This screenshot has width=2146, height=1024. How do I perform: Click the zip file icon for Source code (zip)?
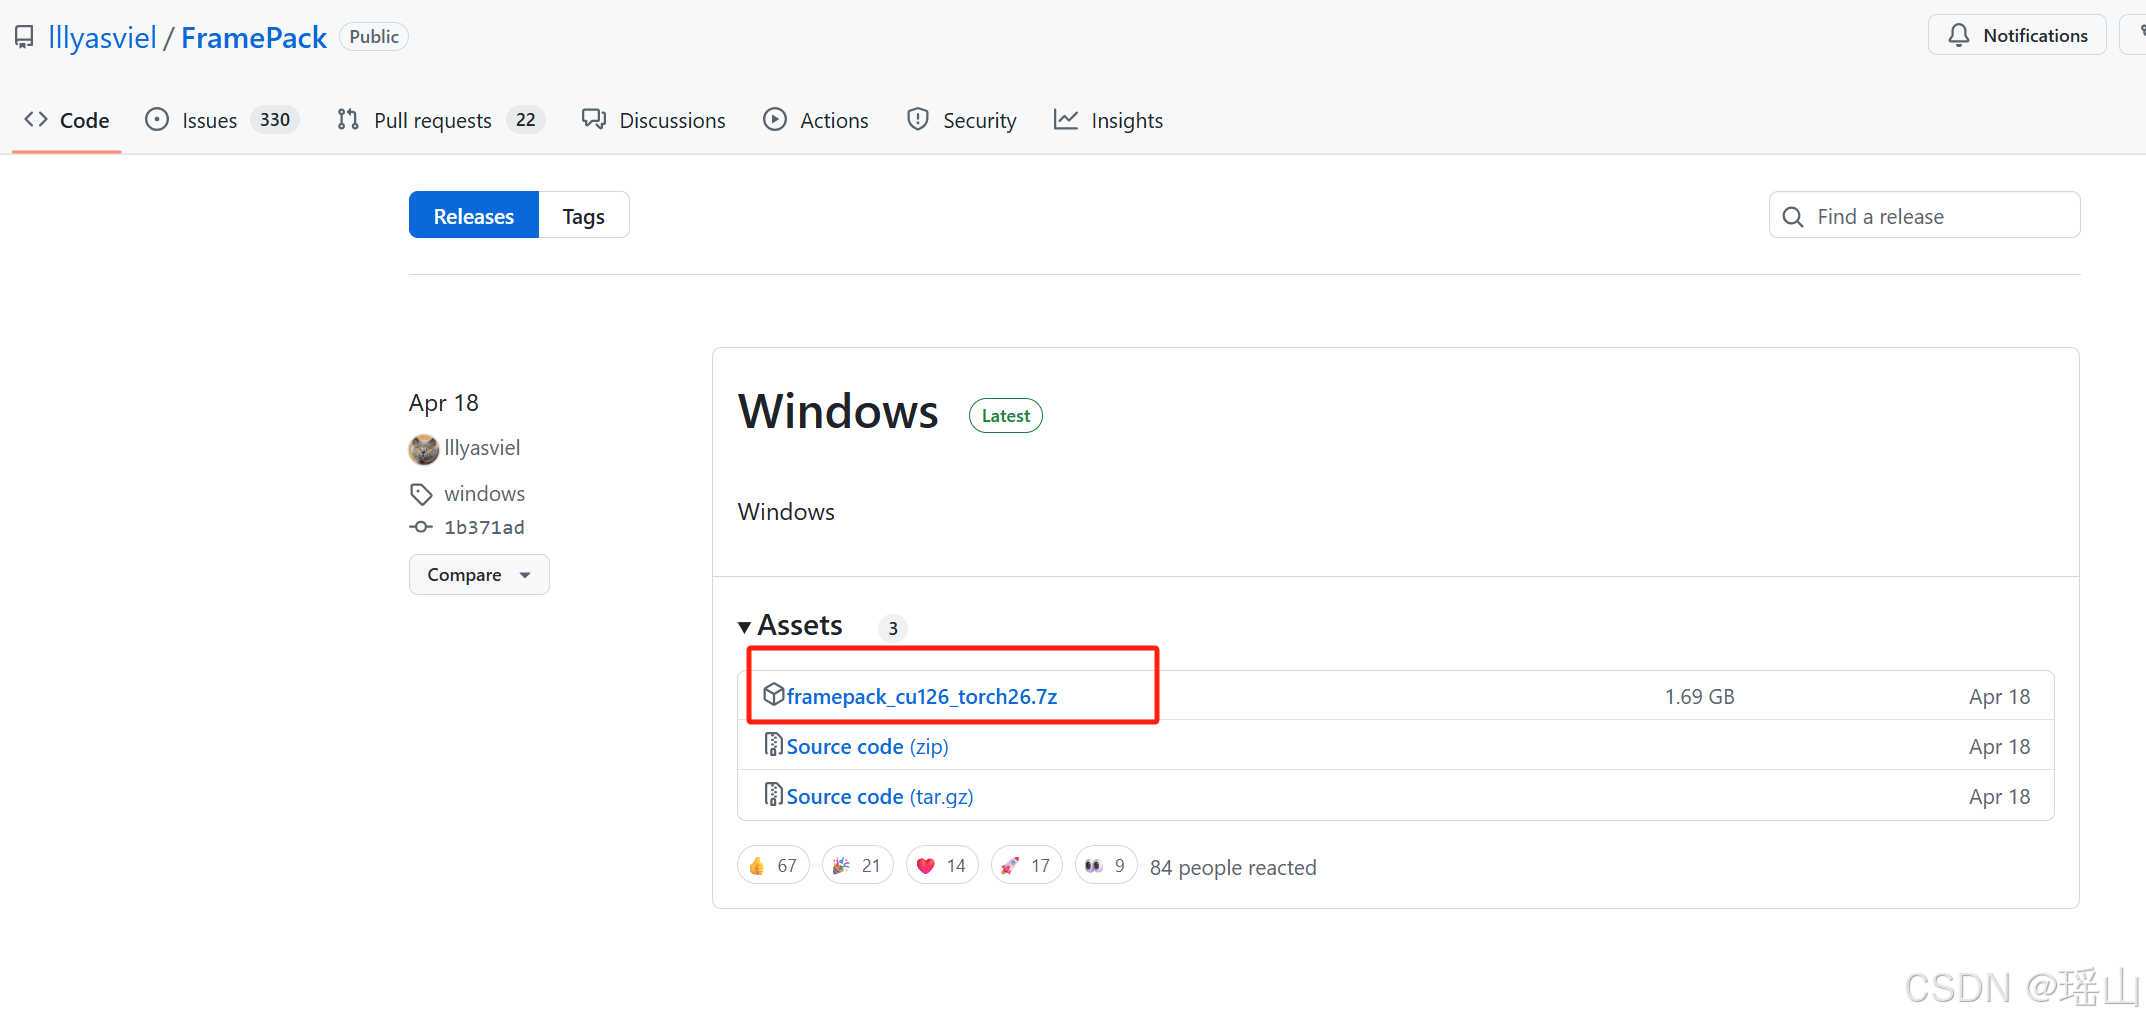tap(773, 744)
